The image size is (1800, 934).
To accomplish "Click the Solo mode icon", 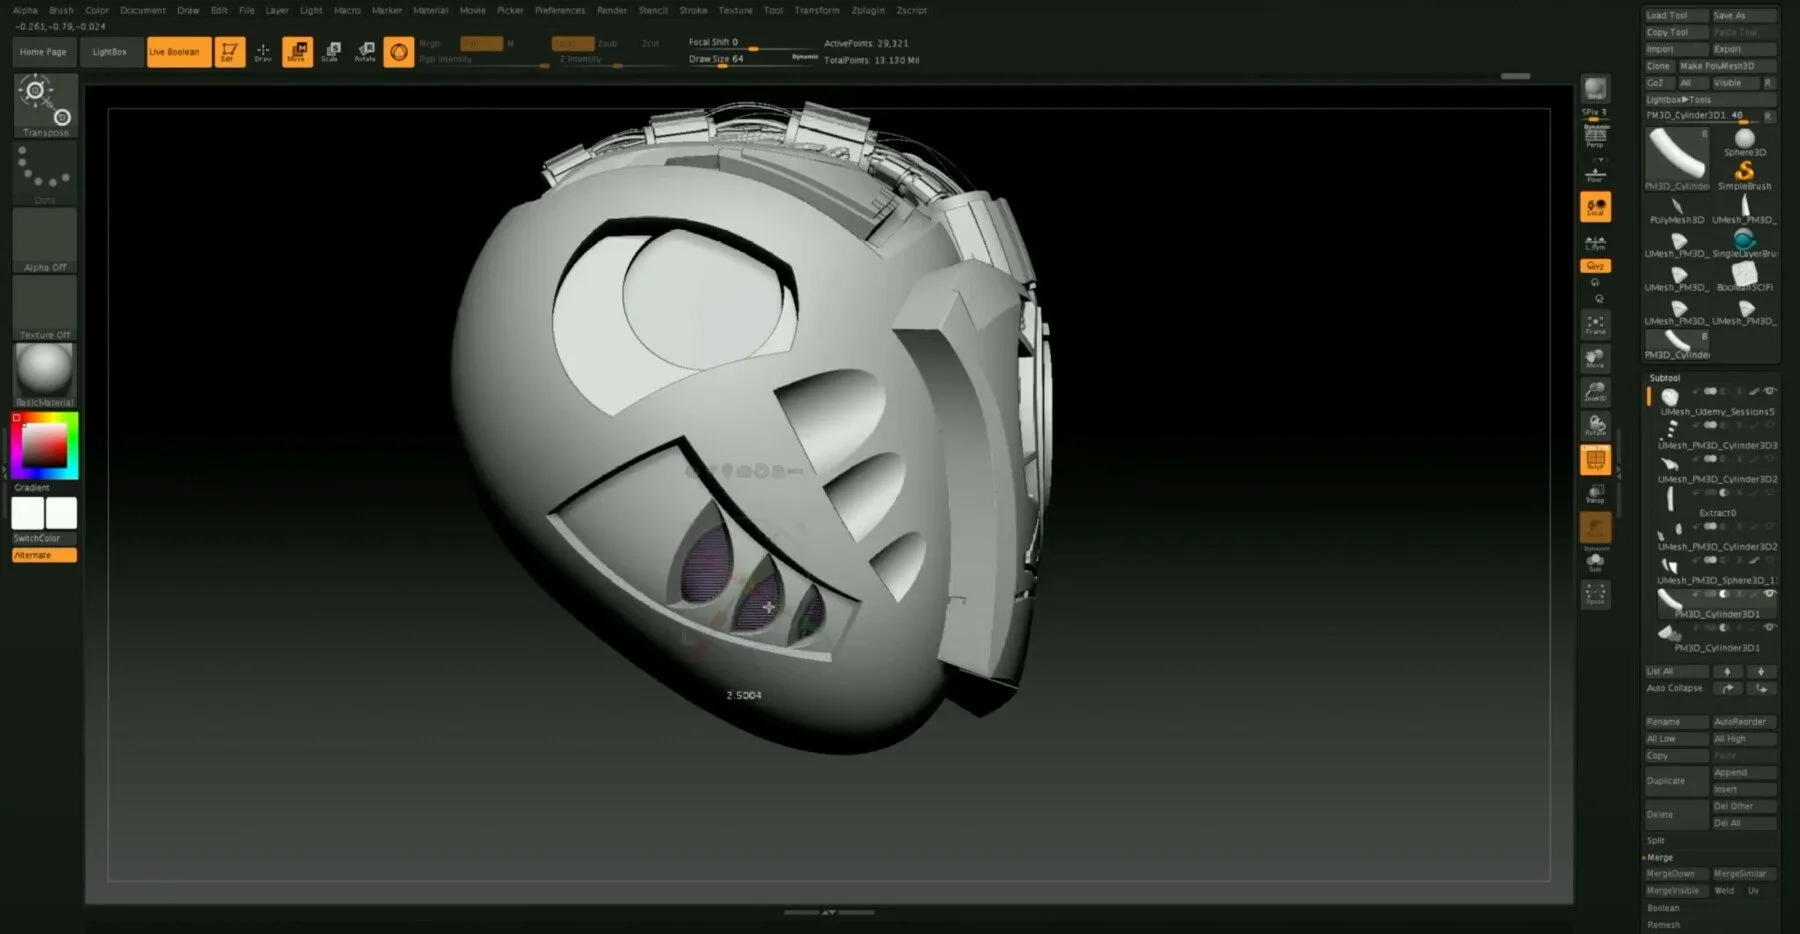I will (x=1595, y=562).
